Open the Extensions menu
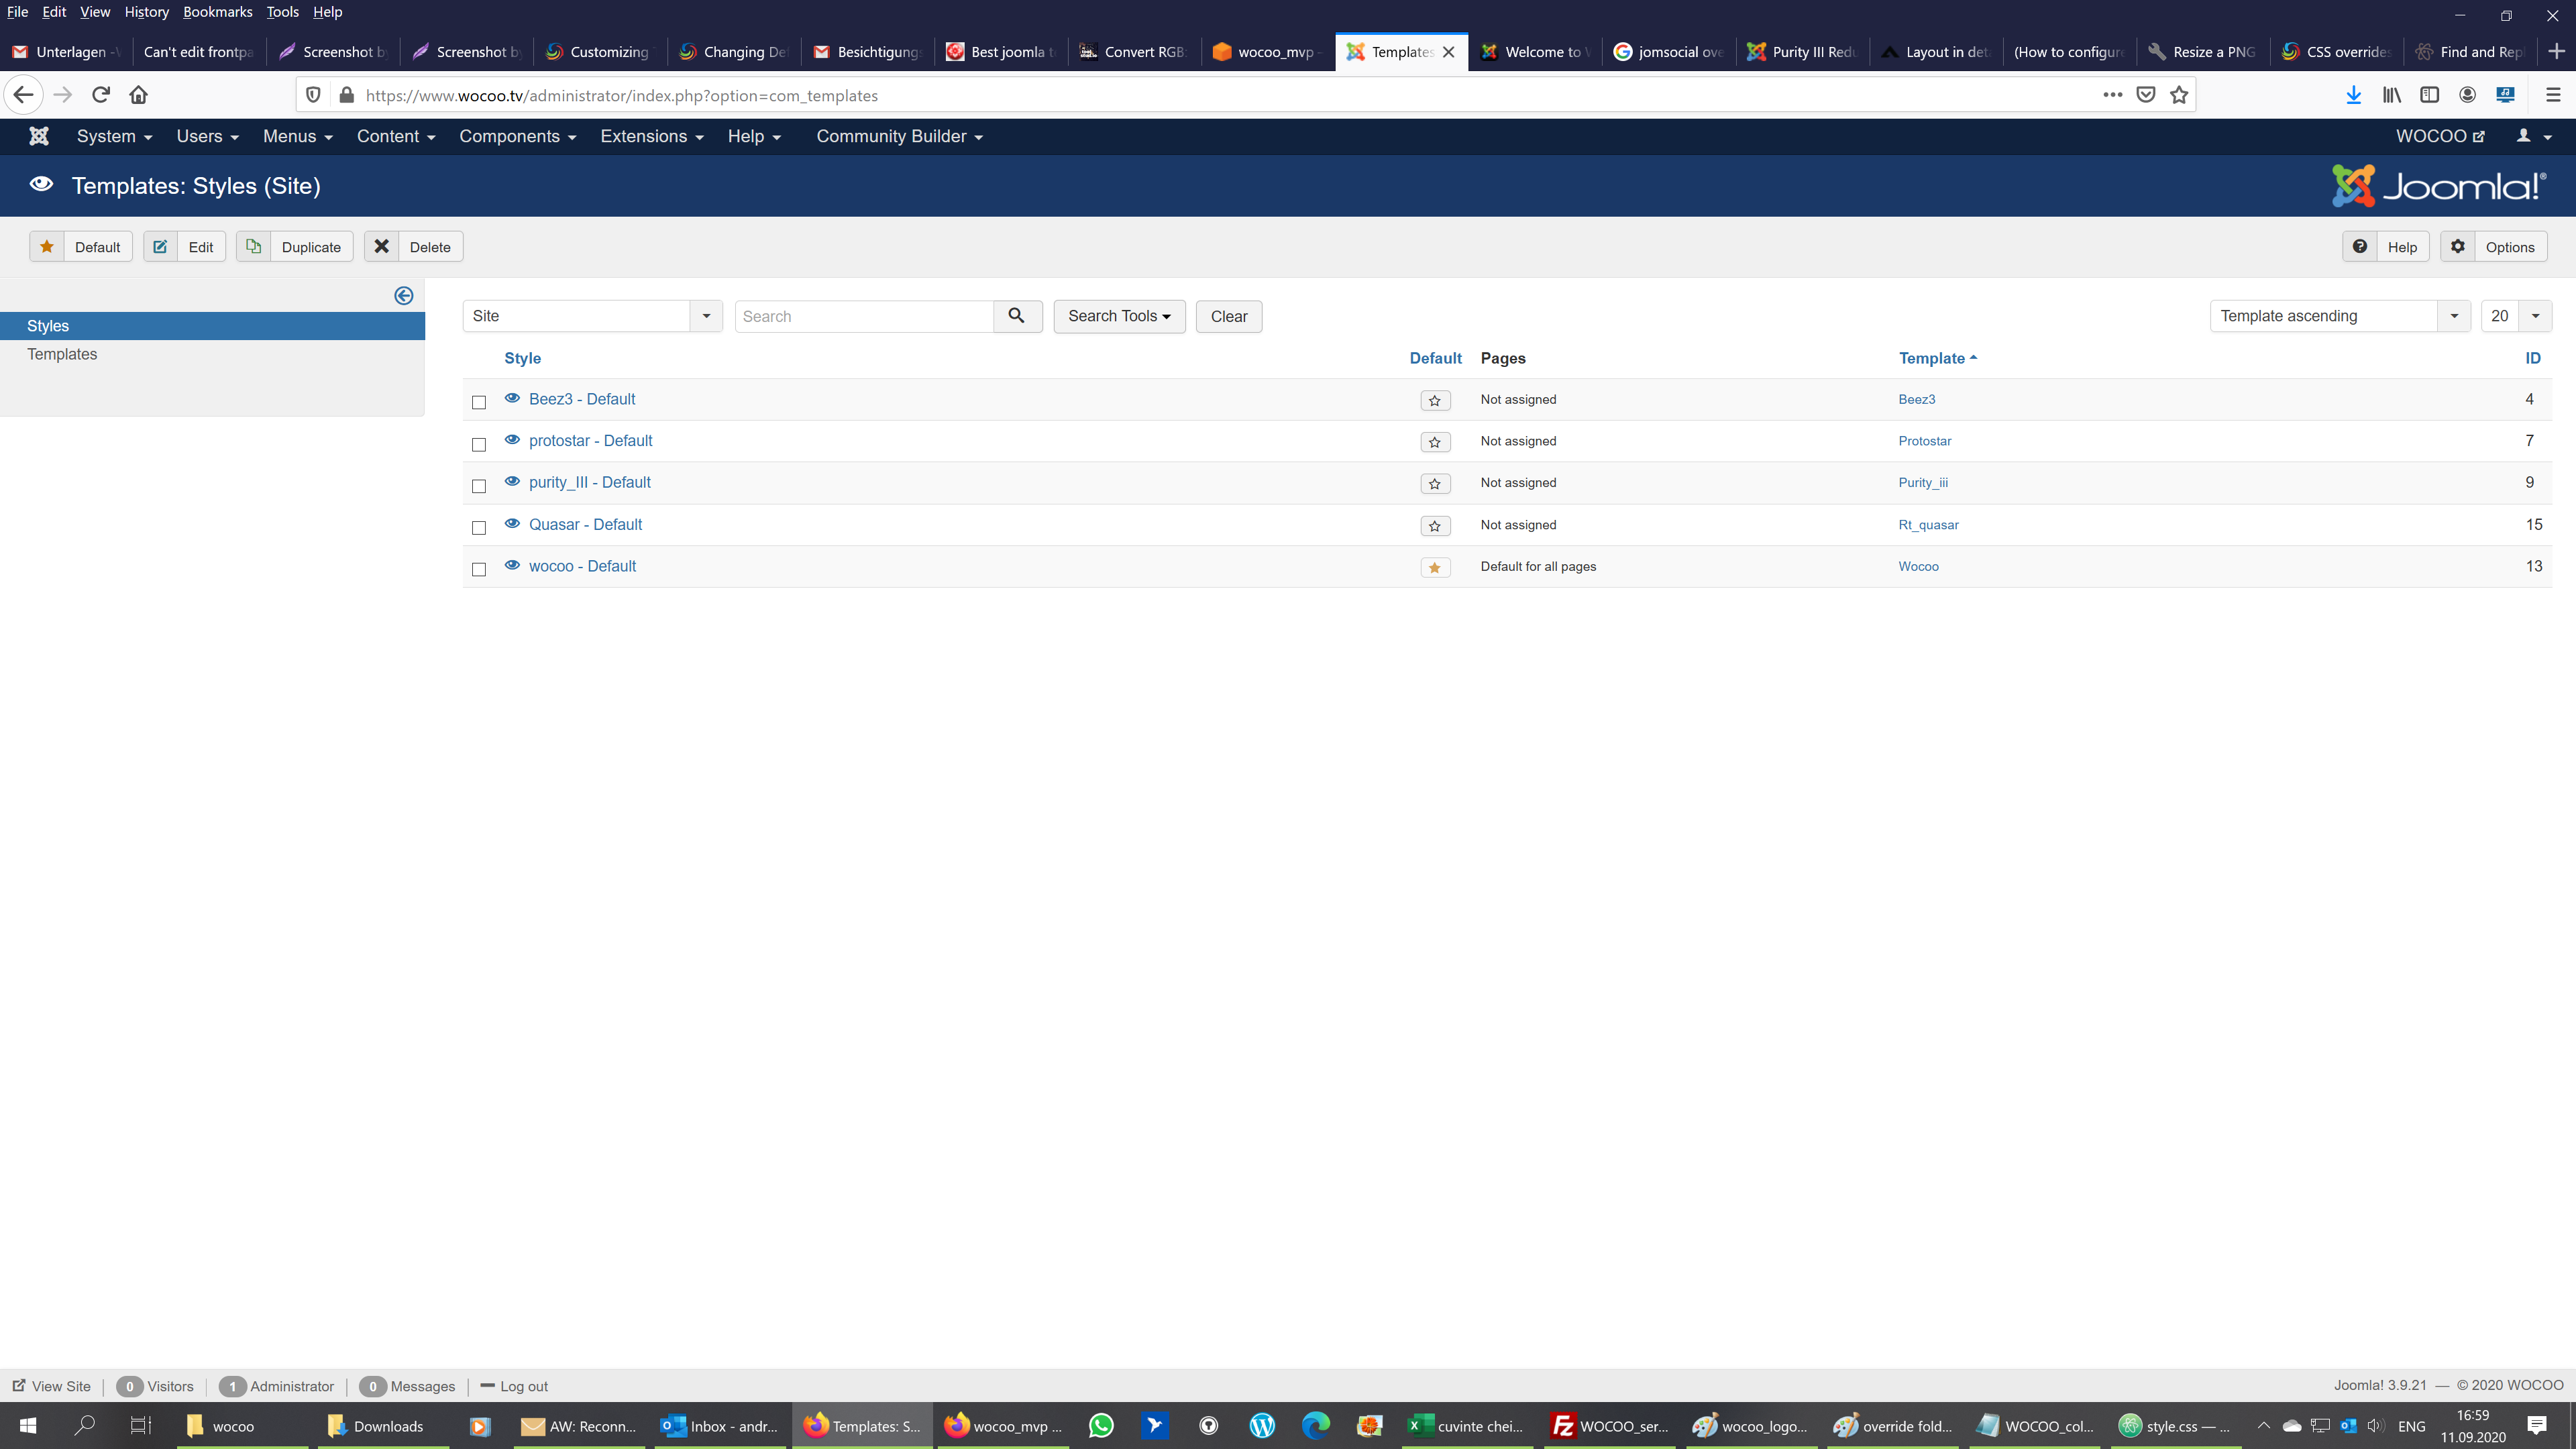This screenshot has height=1449, width=2576. click(651, 136)
